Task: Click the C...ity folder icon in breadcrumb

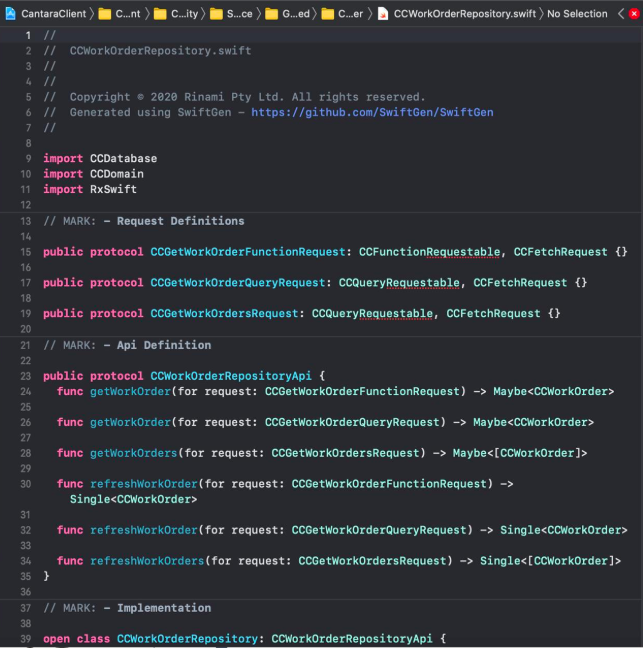Action: click(161, 13)
